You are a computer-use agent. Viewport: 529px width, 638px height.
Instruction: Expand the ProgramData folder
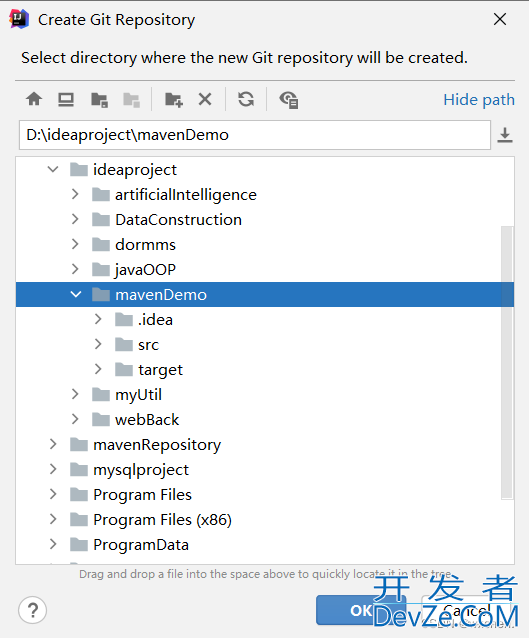[53, 544]
